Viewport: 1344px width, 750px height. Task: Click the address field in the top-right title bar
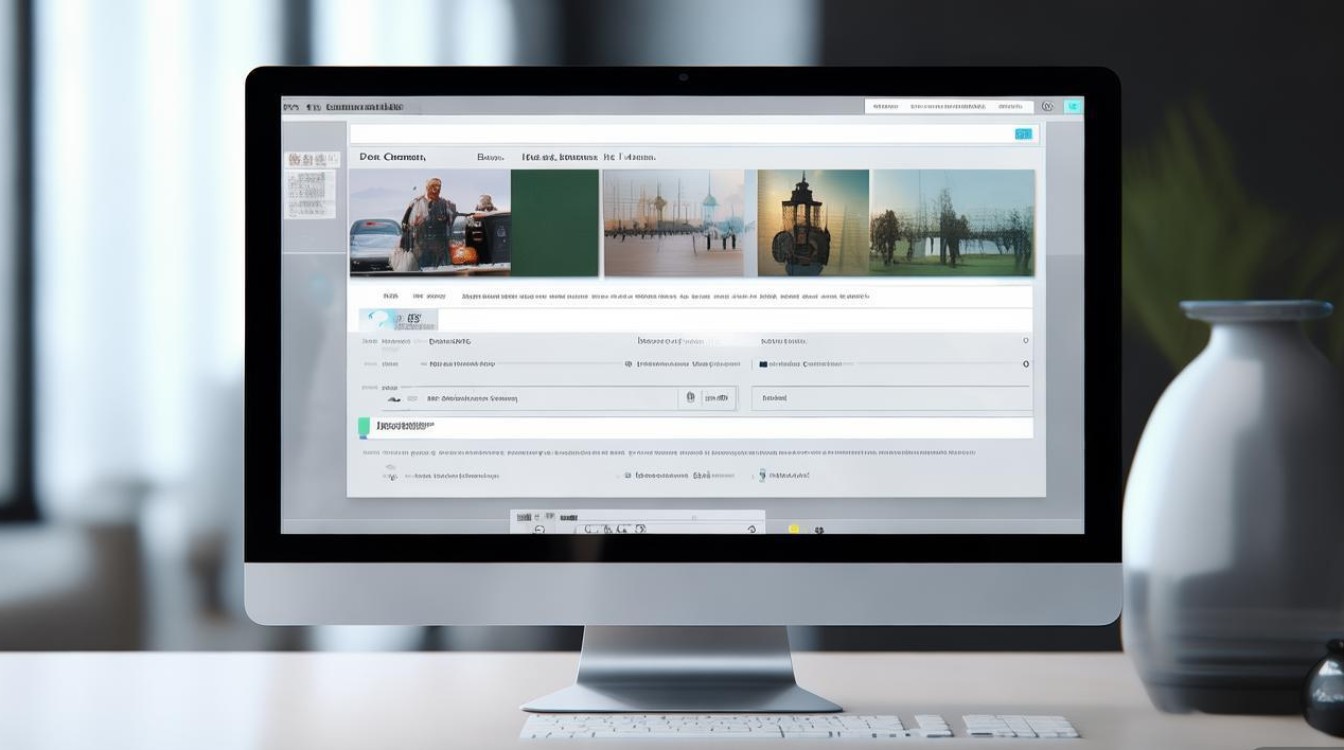(948, 106)
